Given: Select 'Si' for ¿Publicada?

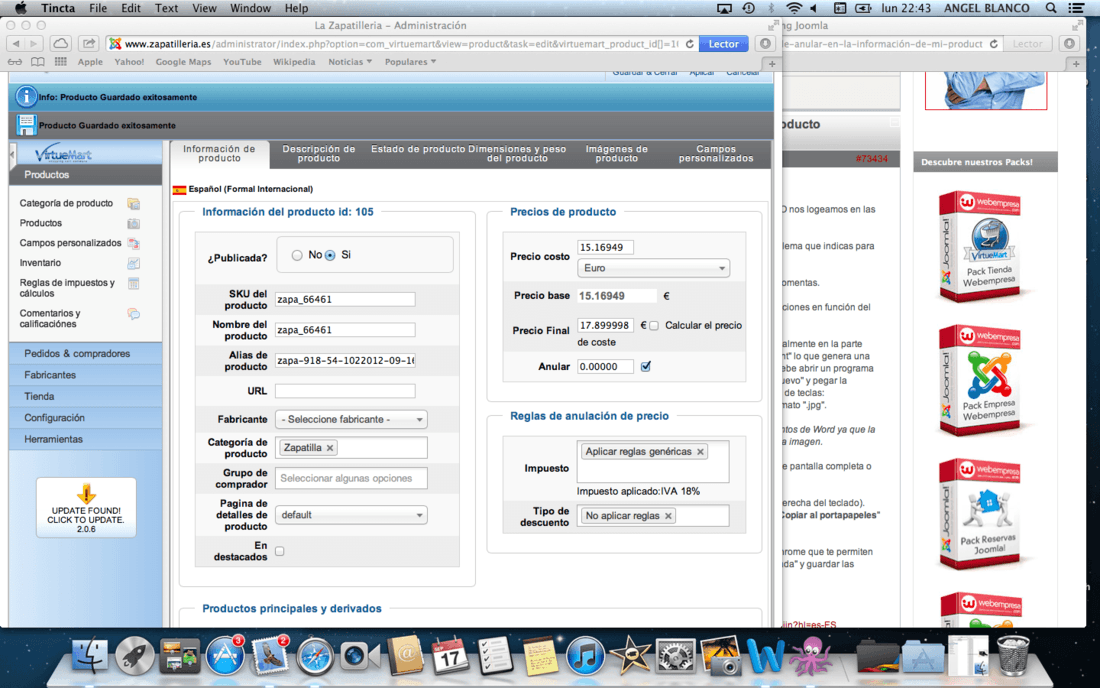Looking at the screenshot, I should (330, 255).
